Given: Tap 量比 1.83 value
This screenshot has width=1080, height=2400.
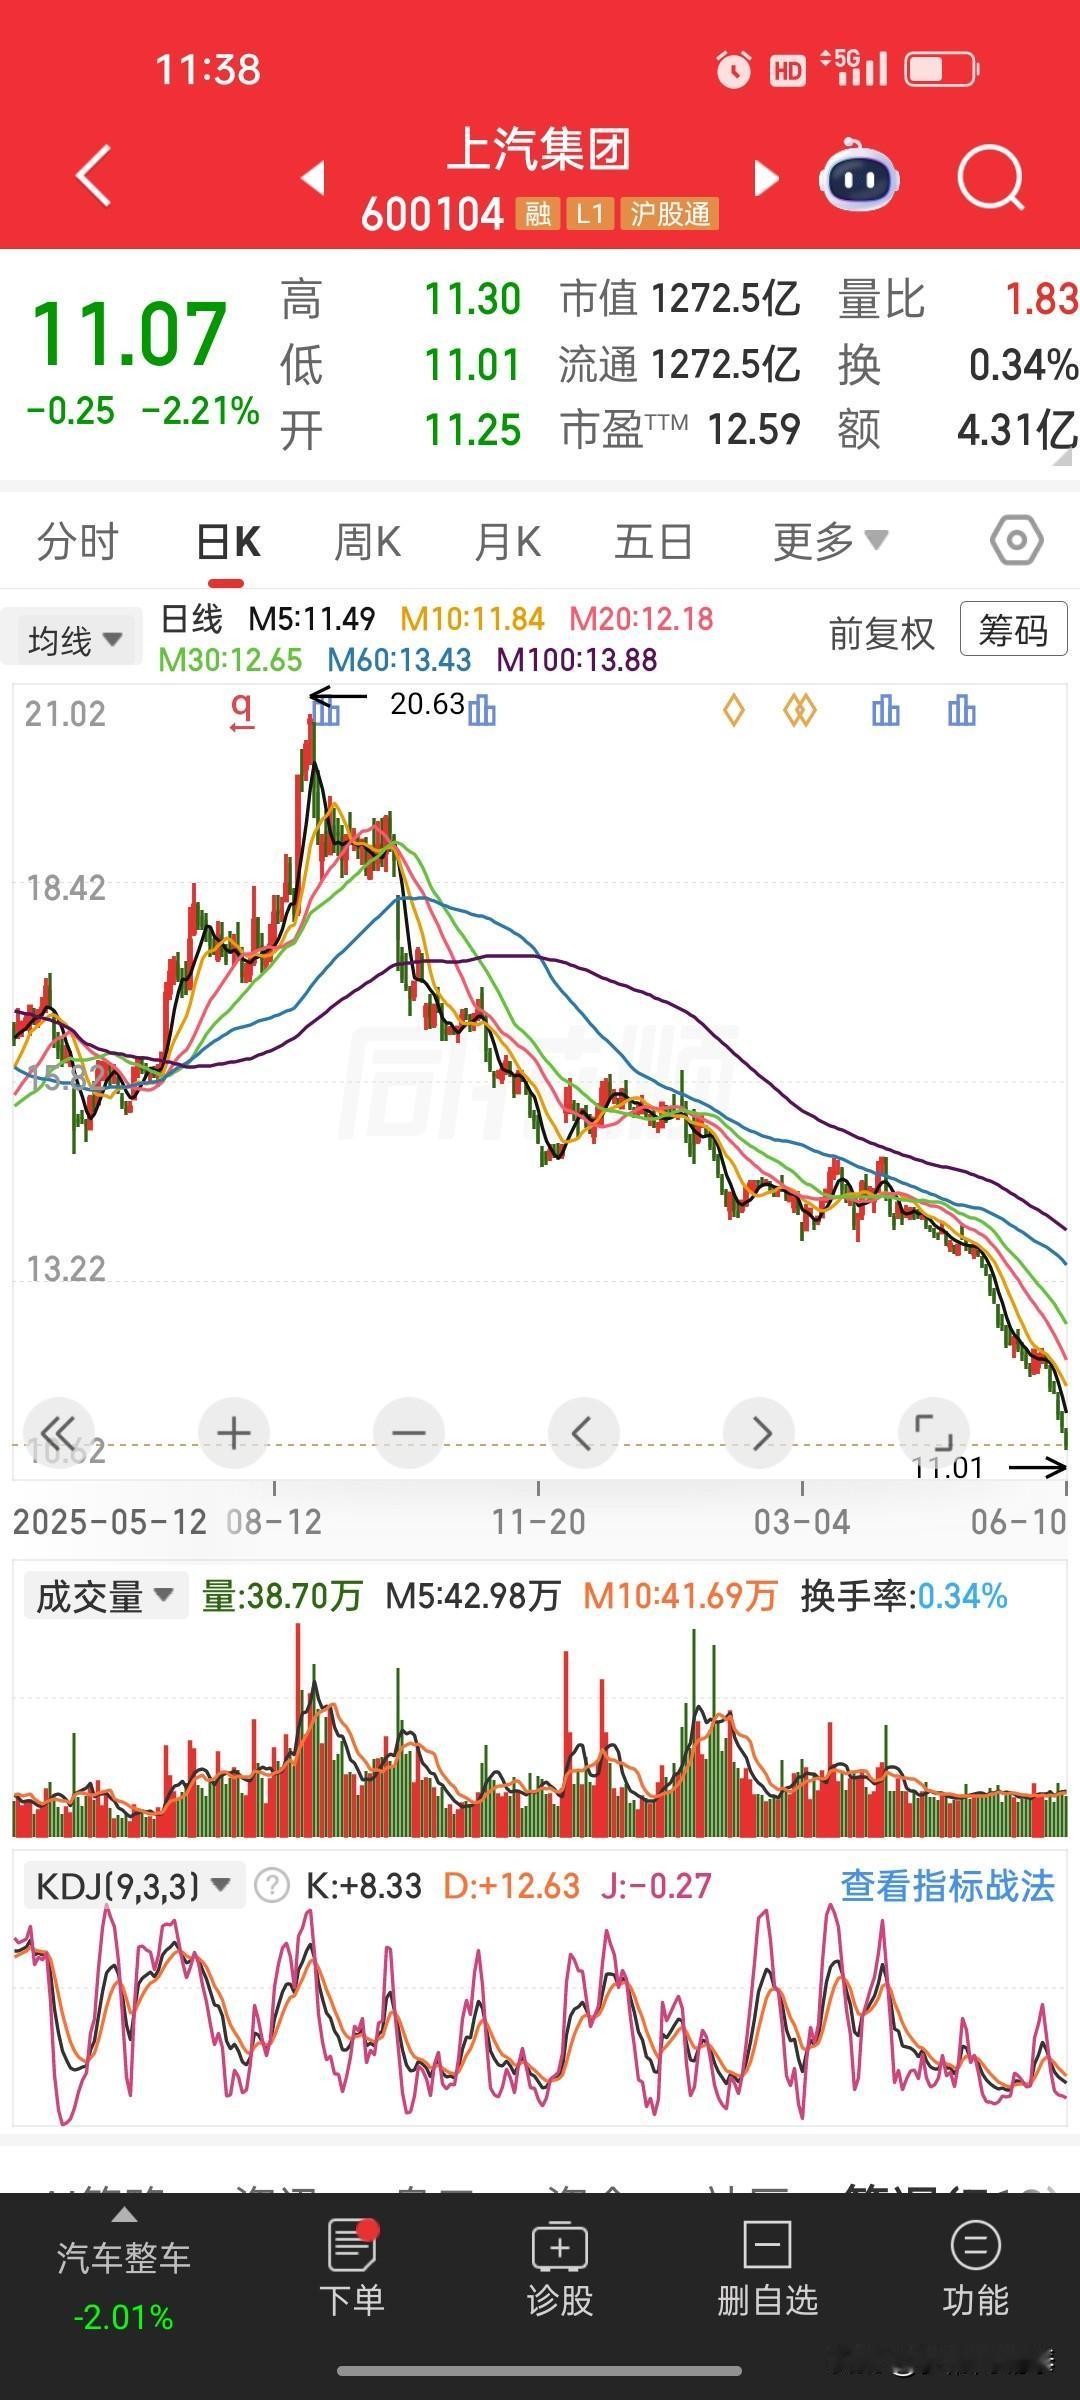Looking at the screenshot, I should [958, 299].
